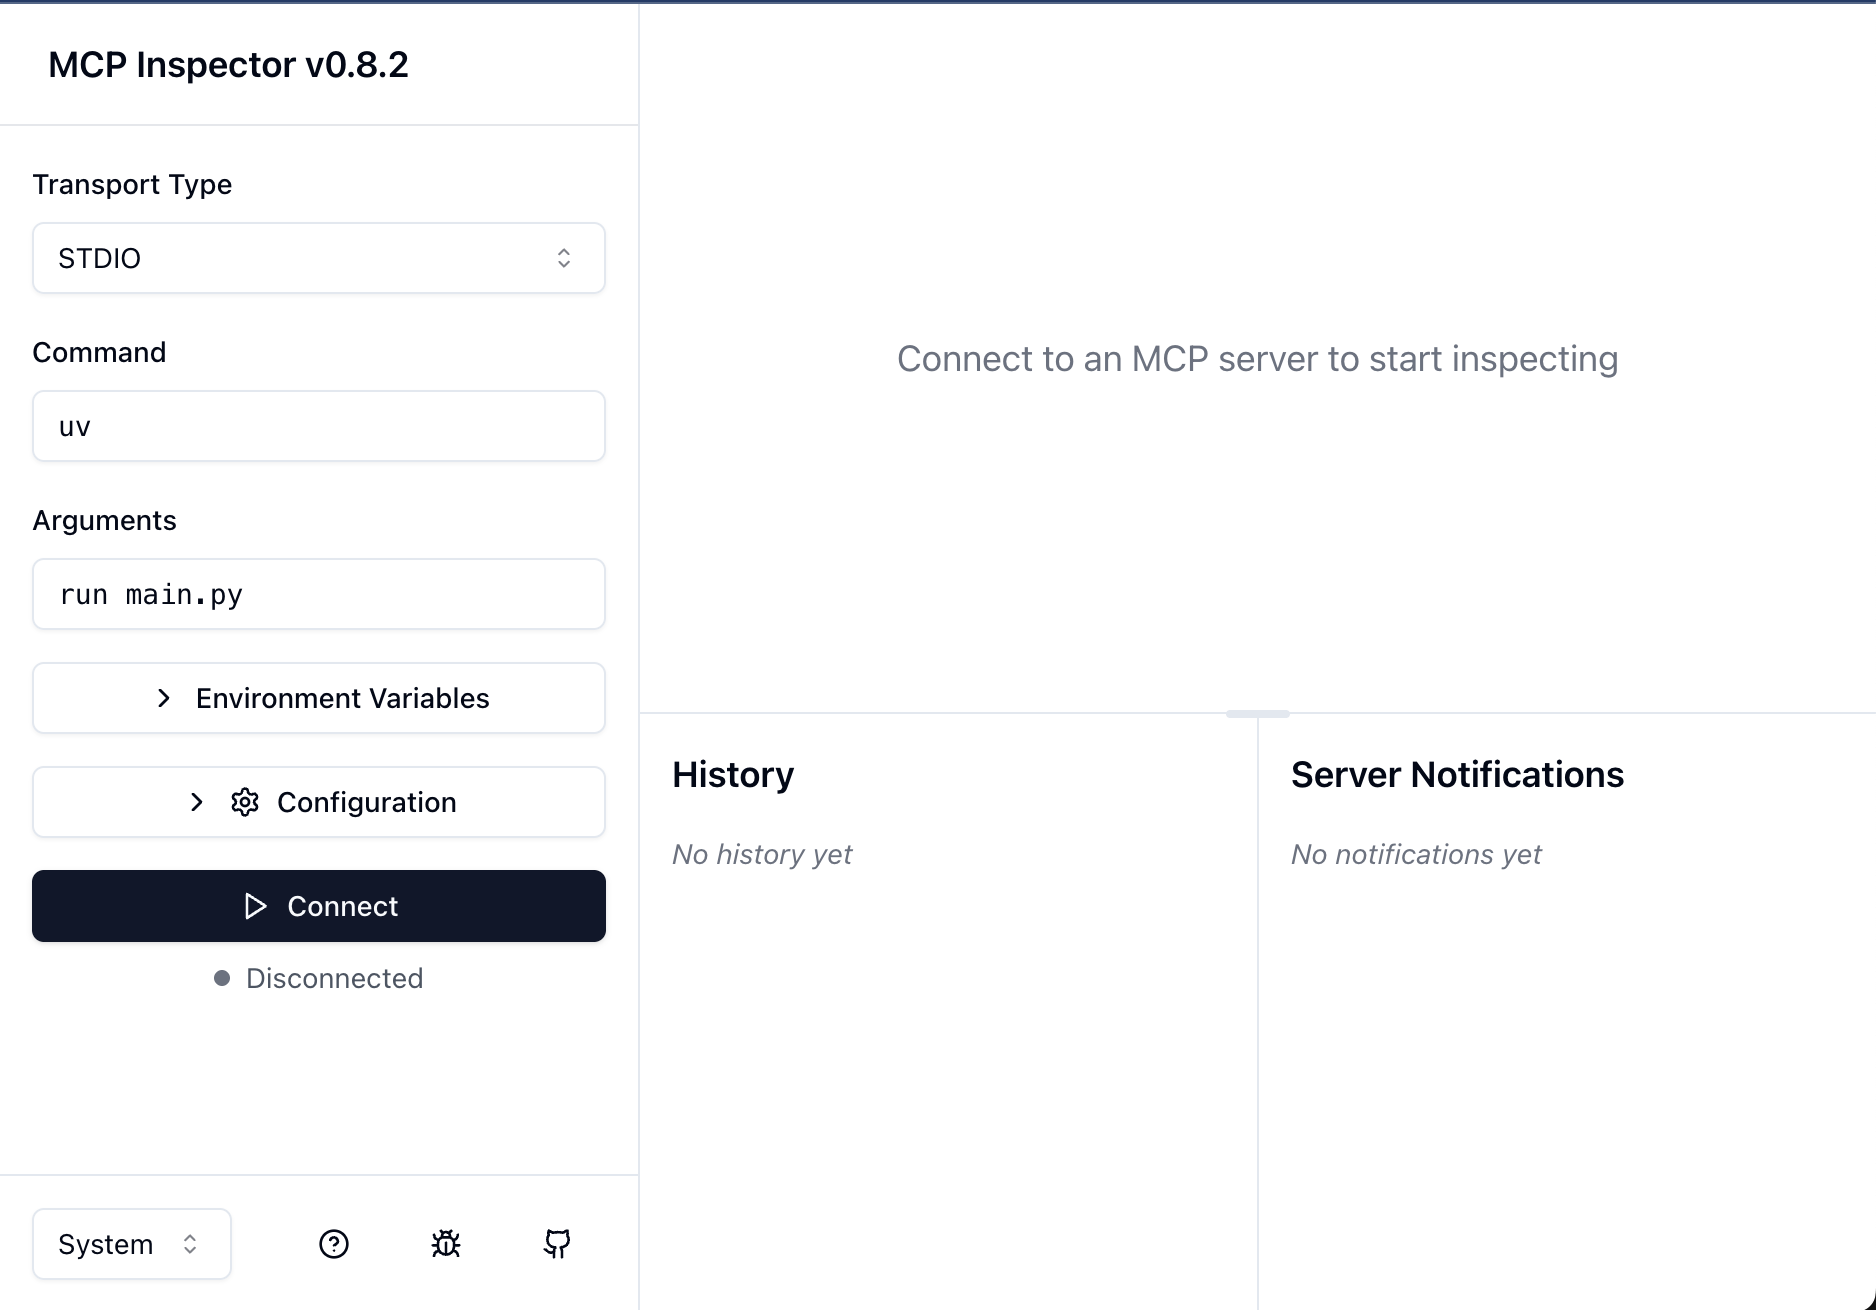Expand the Environment Variables section
This screenshot has height=1310, width=1876.
tap(342, 698)
